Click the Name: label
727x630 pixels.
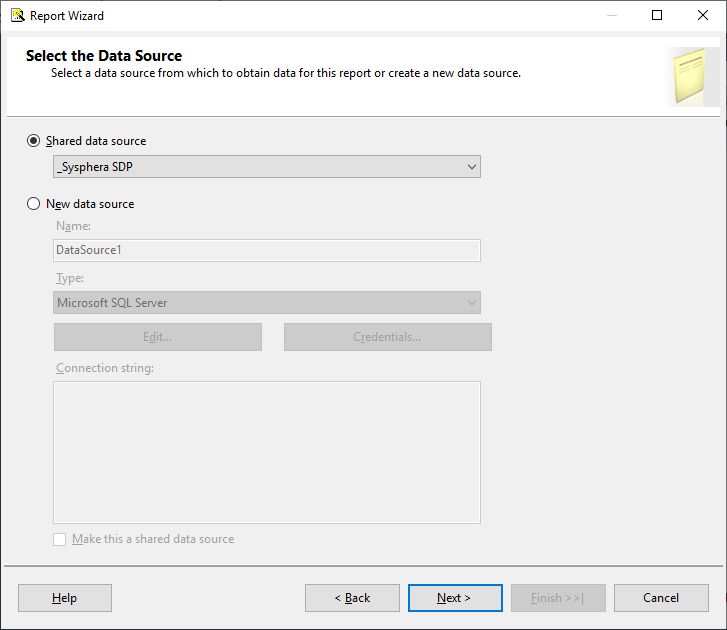click(x=73, y=226)
